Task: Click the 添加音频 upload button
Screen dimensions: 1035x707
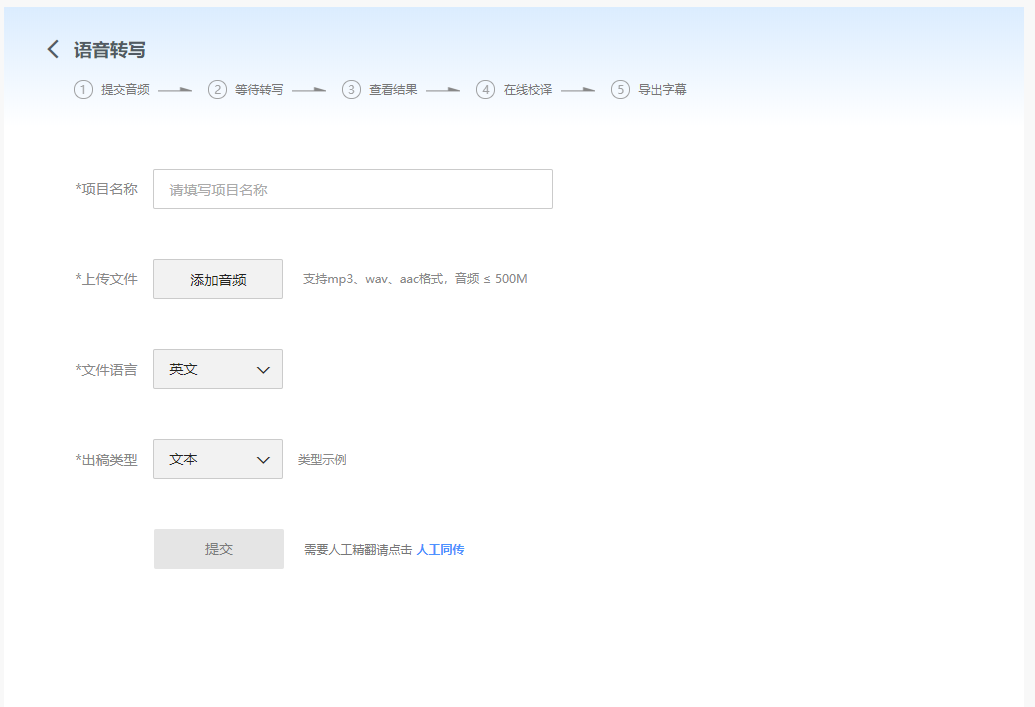Action: 218,279
